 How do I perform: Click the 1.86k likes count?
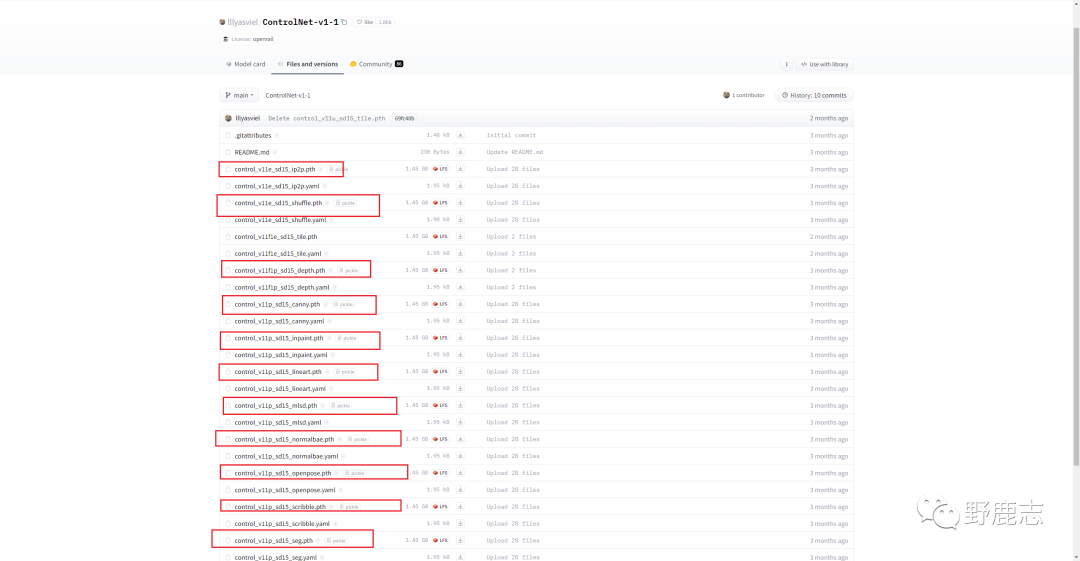point(385,22)
